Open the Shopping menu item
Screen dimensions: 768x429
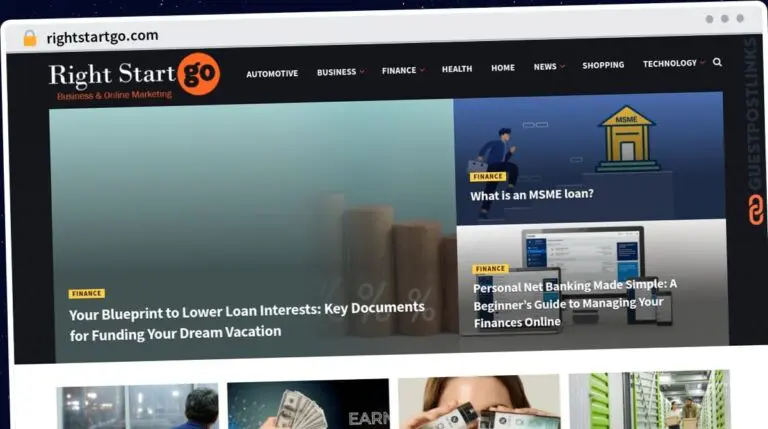603,65
